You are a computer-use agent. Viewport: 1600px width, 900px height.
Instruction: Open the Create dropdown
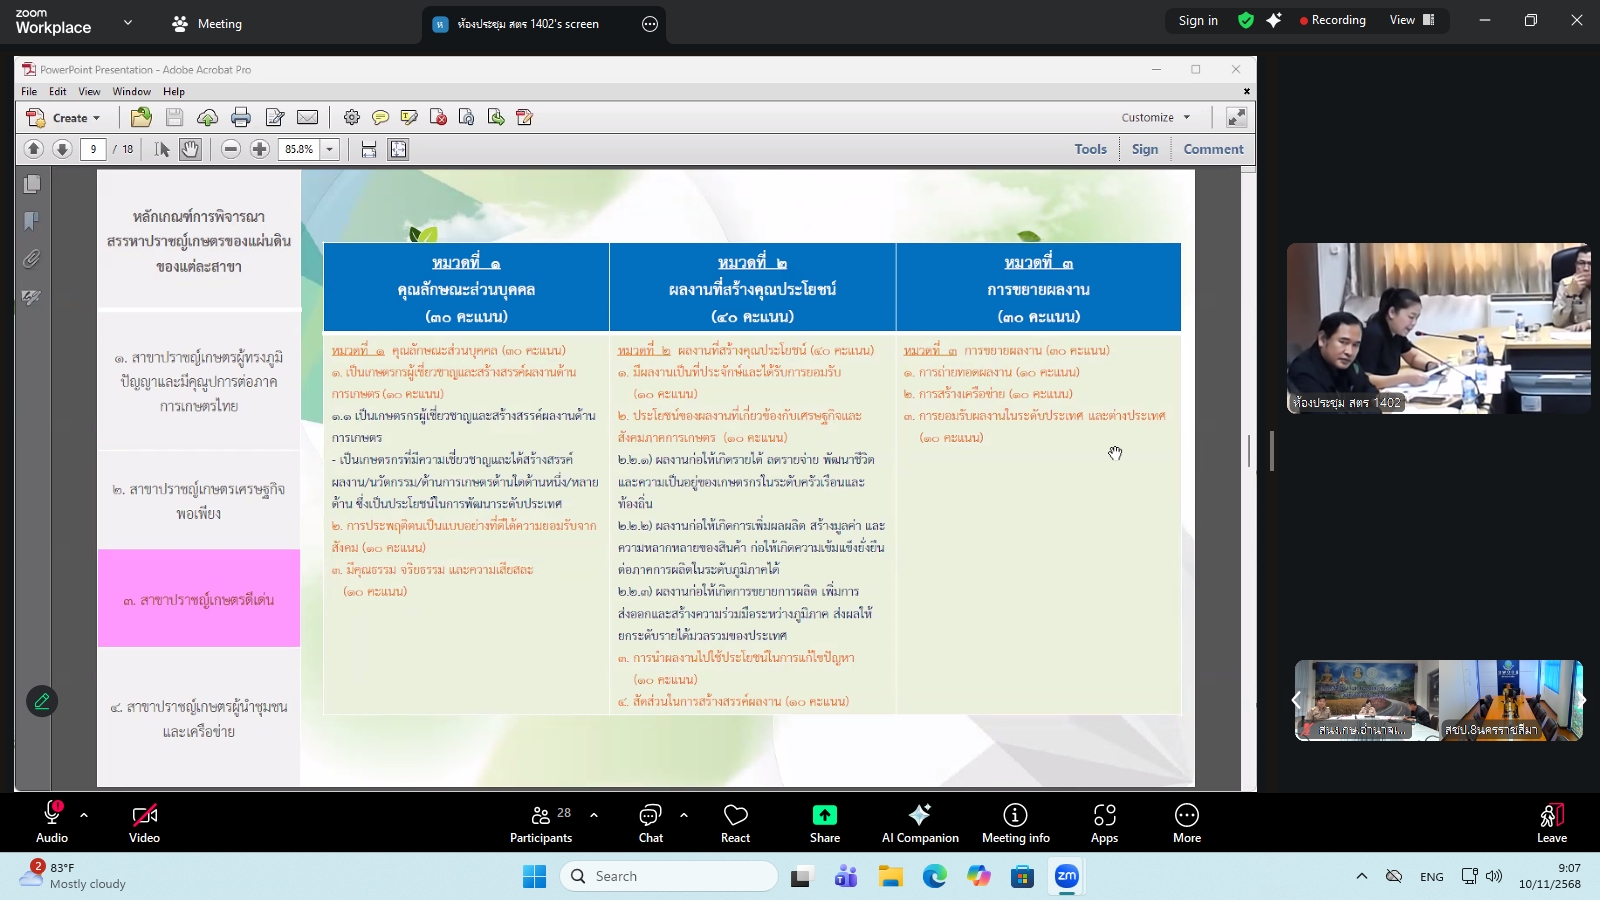(68, 117)
